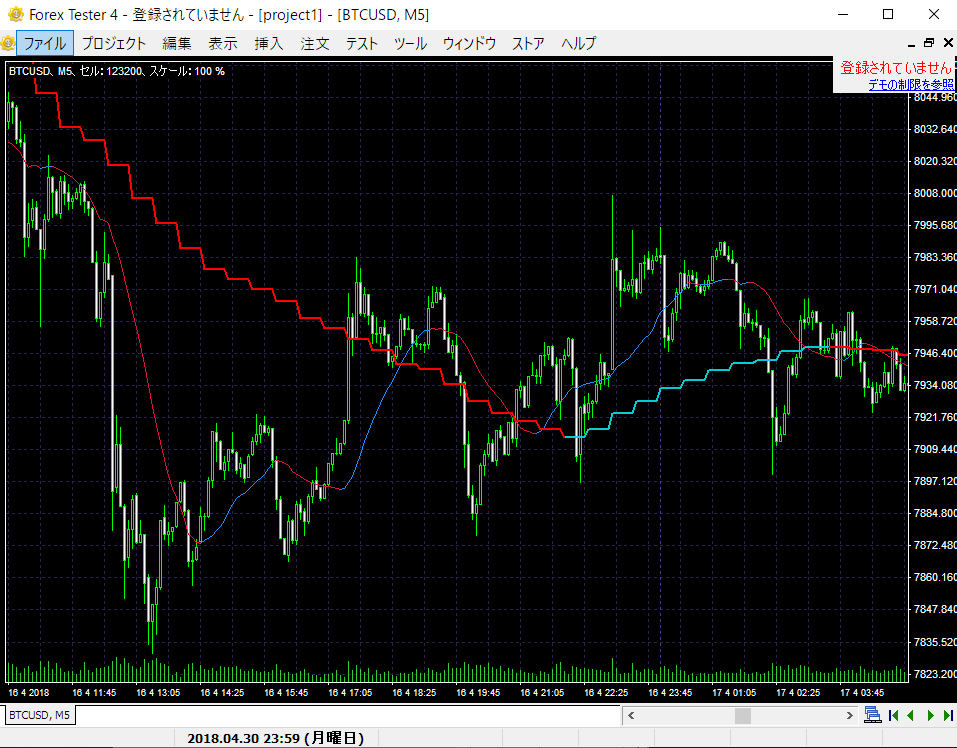Close the inner BTCUSD chart window

pos(948,43)
